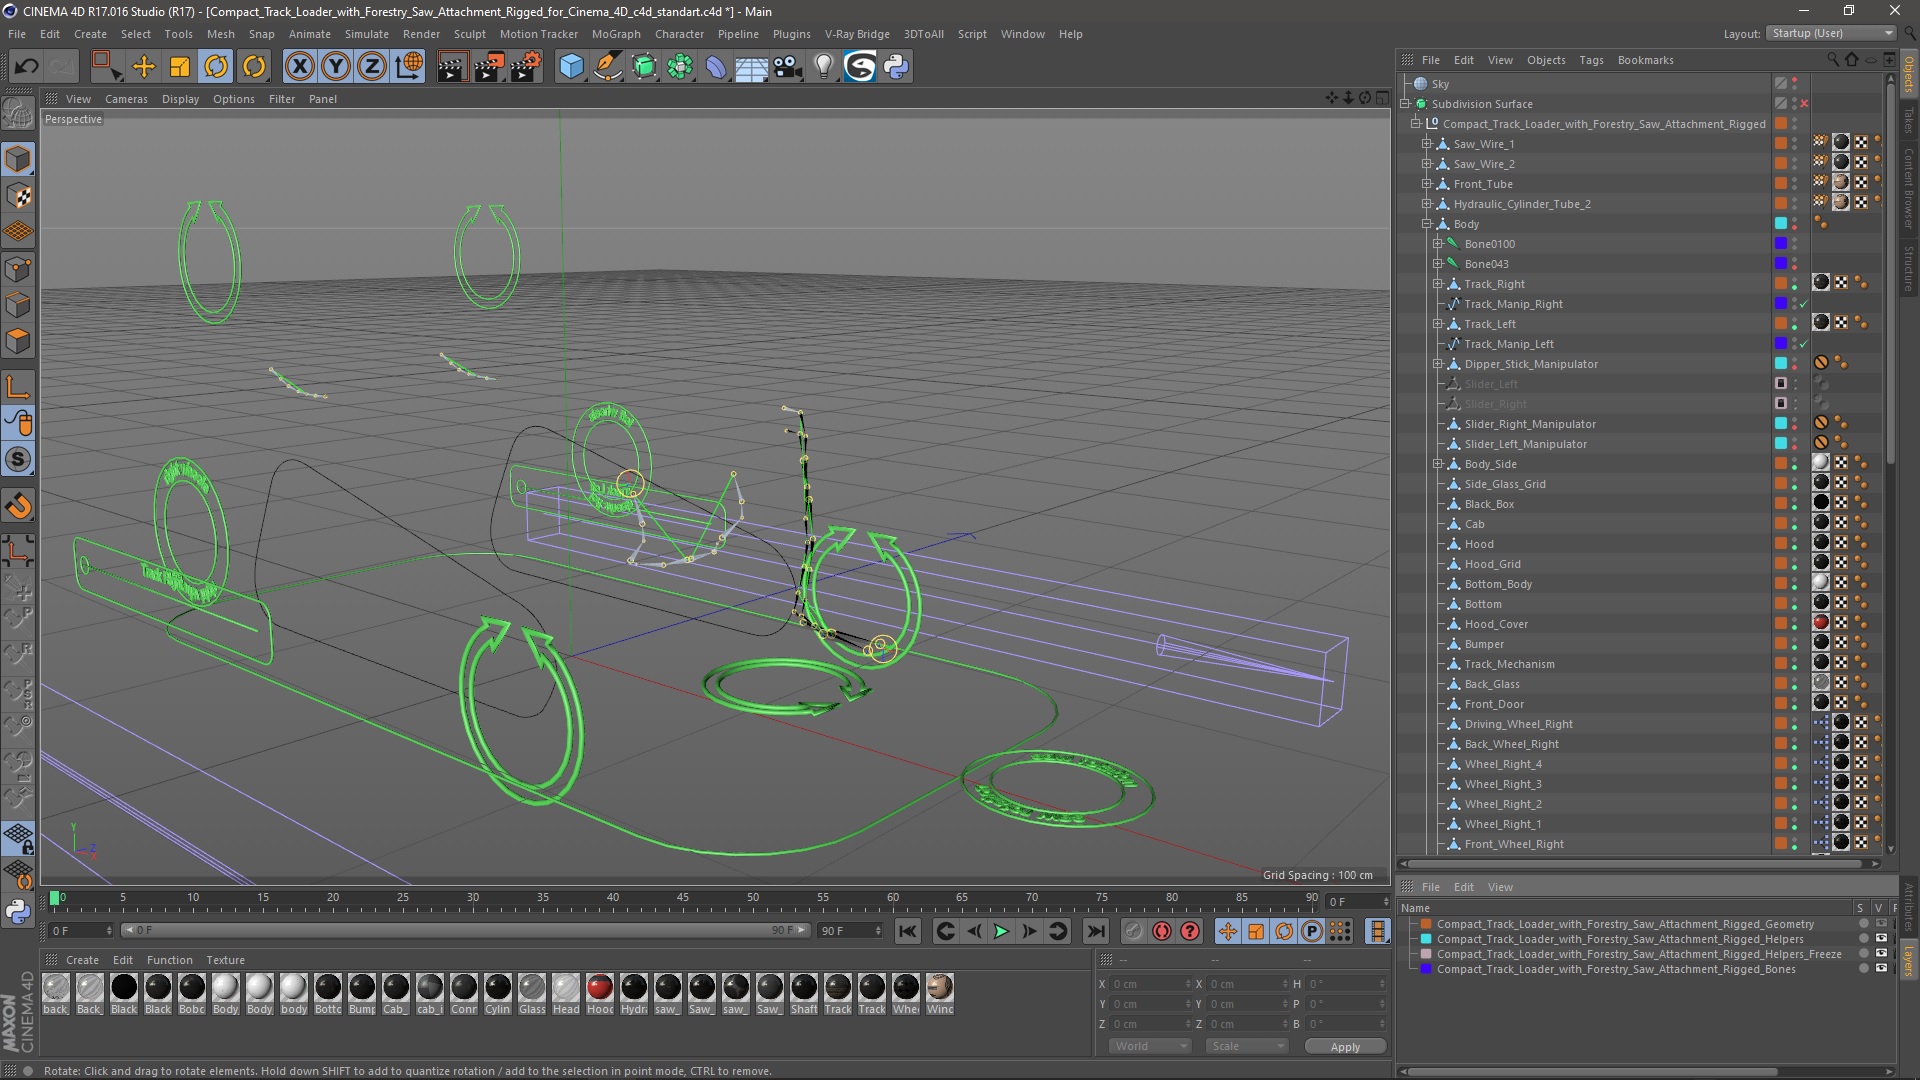The height and width of the screenshot is (1080, 1920).
Task: Click the Undo arrow icon
Action: tap(27, 67)
